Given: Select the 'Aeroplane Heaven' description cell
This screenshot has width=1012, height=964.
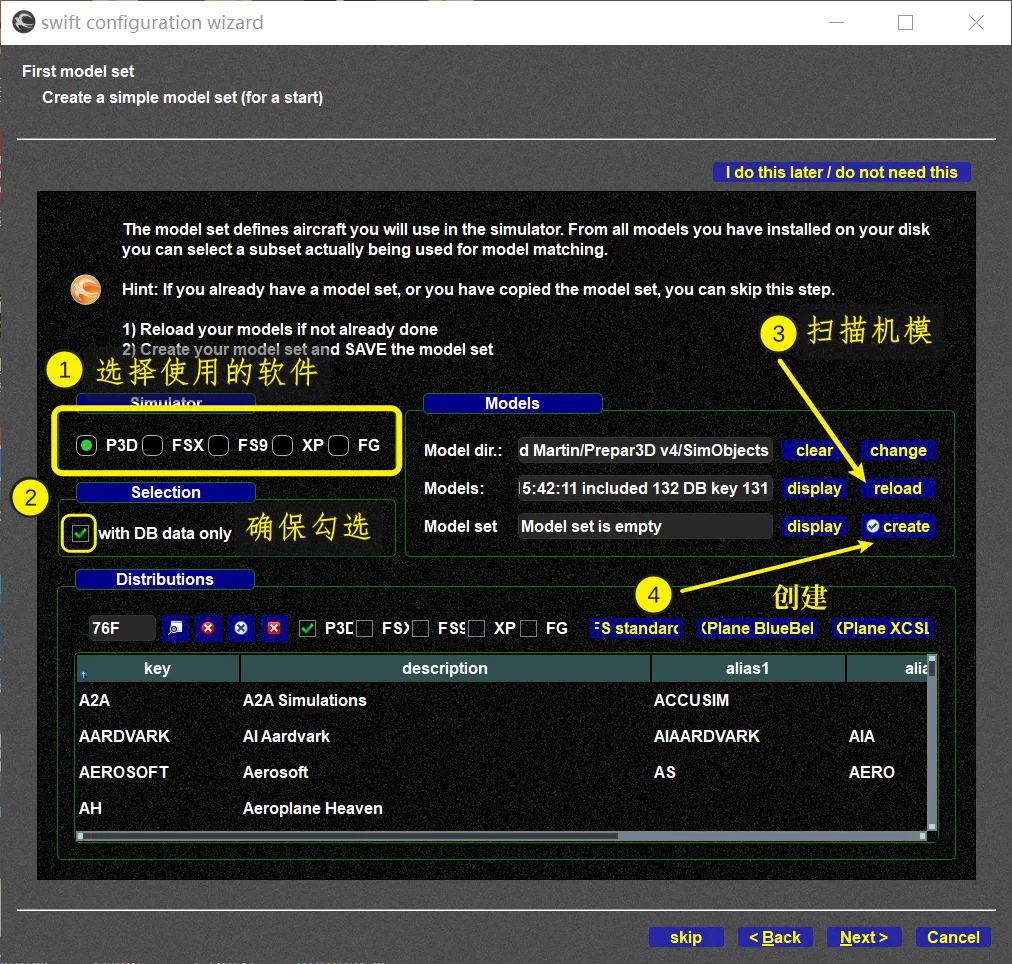Looking at the screenshot, I should [x=445, y=809].
